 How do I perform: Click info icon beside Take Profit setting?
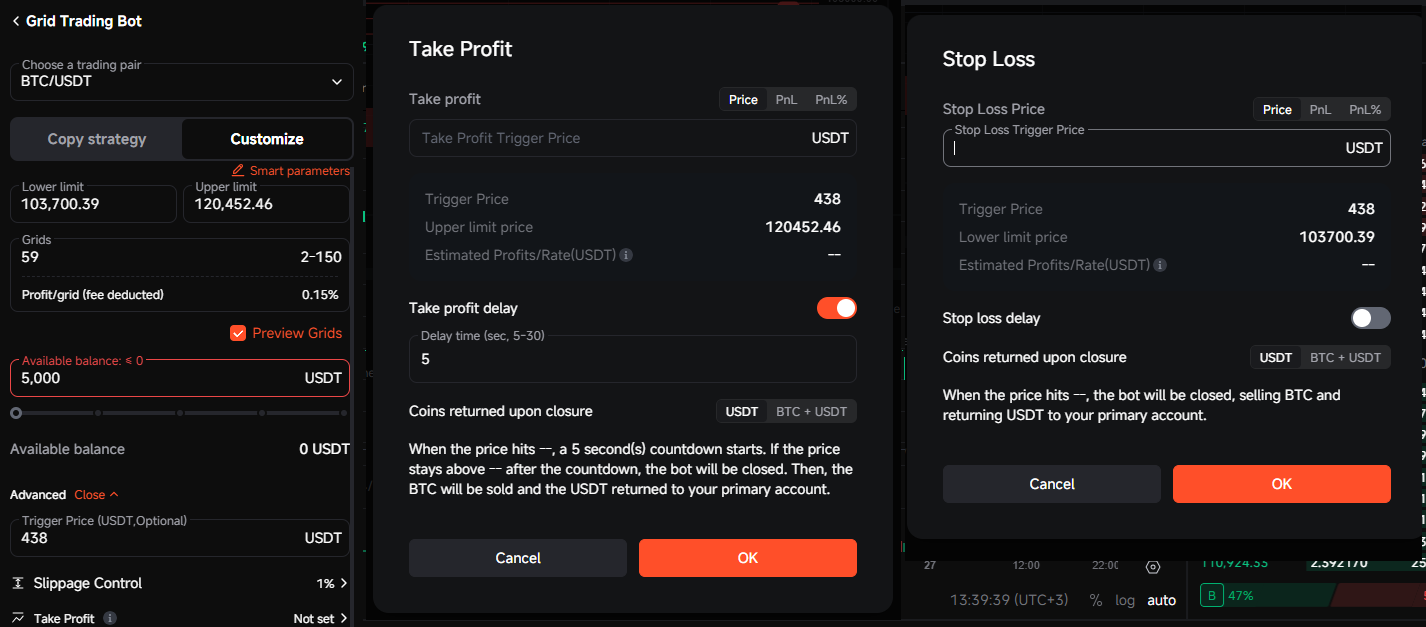click(x=110, y=618)
